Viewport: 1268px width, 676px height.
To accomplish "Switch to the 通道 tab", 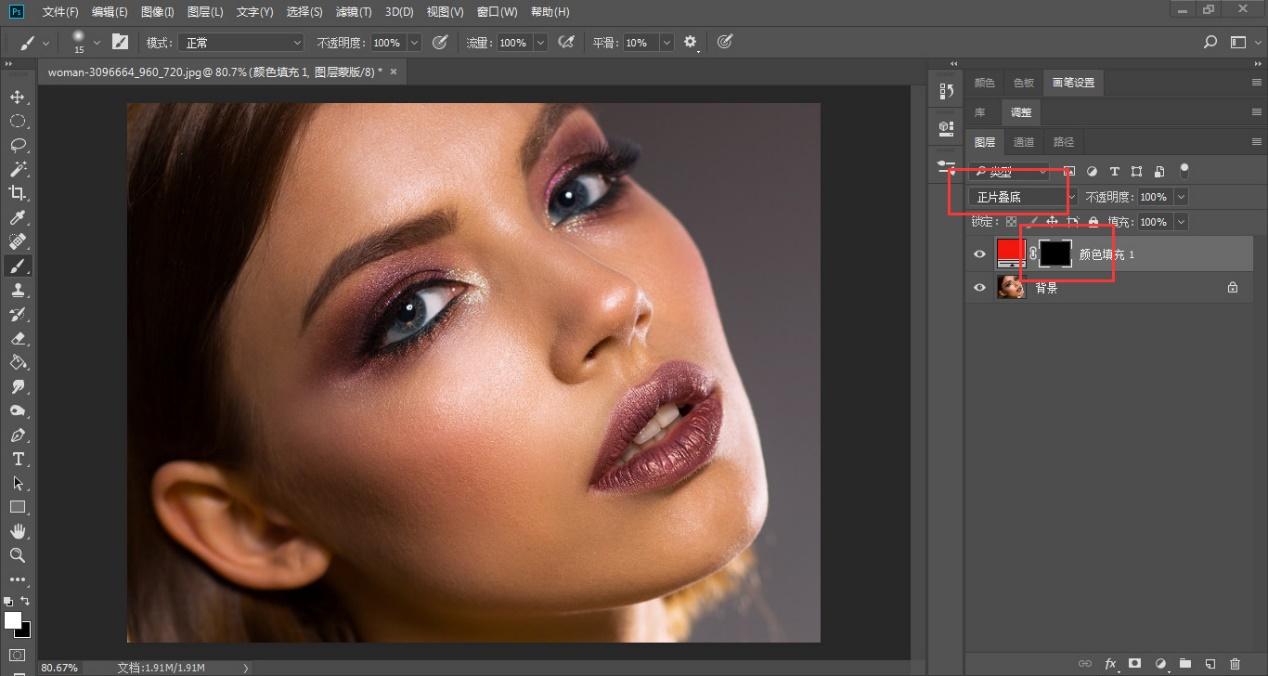I will pos(1023,142).
